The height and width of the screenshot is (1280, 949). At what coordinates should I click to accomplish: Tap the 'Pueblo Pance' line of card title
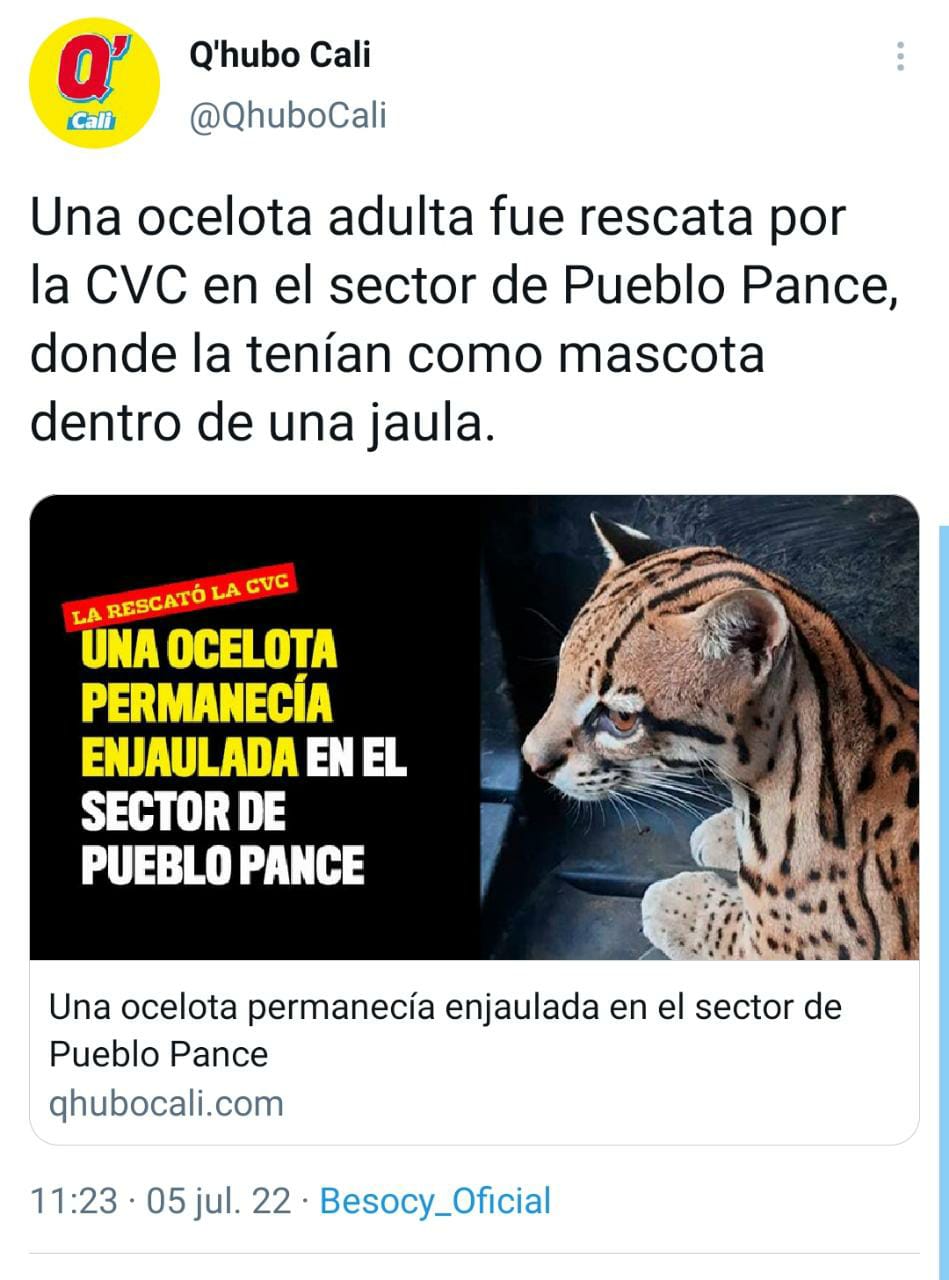158,1054
